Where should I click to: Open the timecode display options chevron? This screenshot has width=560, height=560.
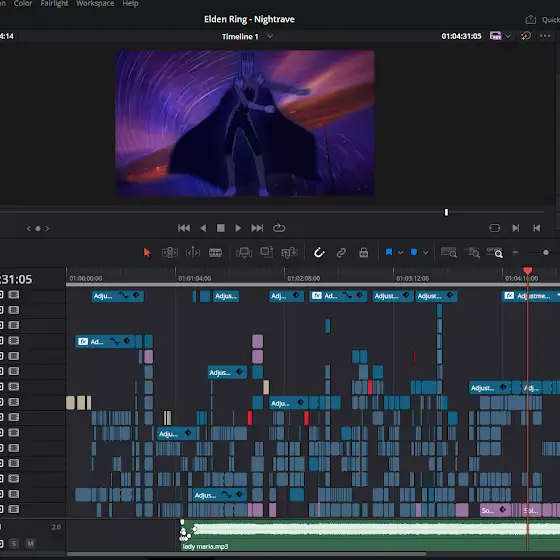(x=508, y=36)
